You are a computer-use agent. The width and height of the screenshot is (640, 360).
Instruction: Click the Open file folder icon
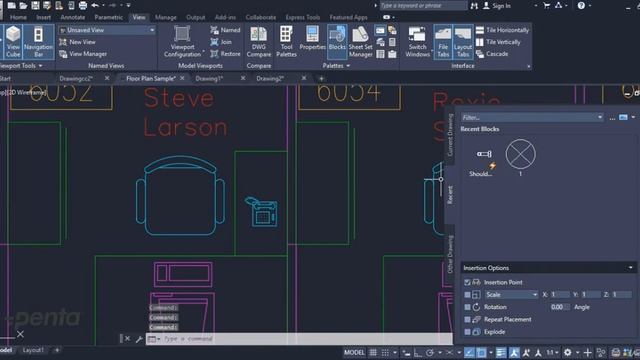point(23,5)
